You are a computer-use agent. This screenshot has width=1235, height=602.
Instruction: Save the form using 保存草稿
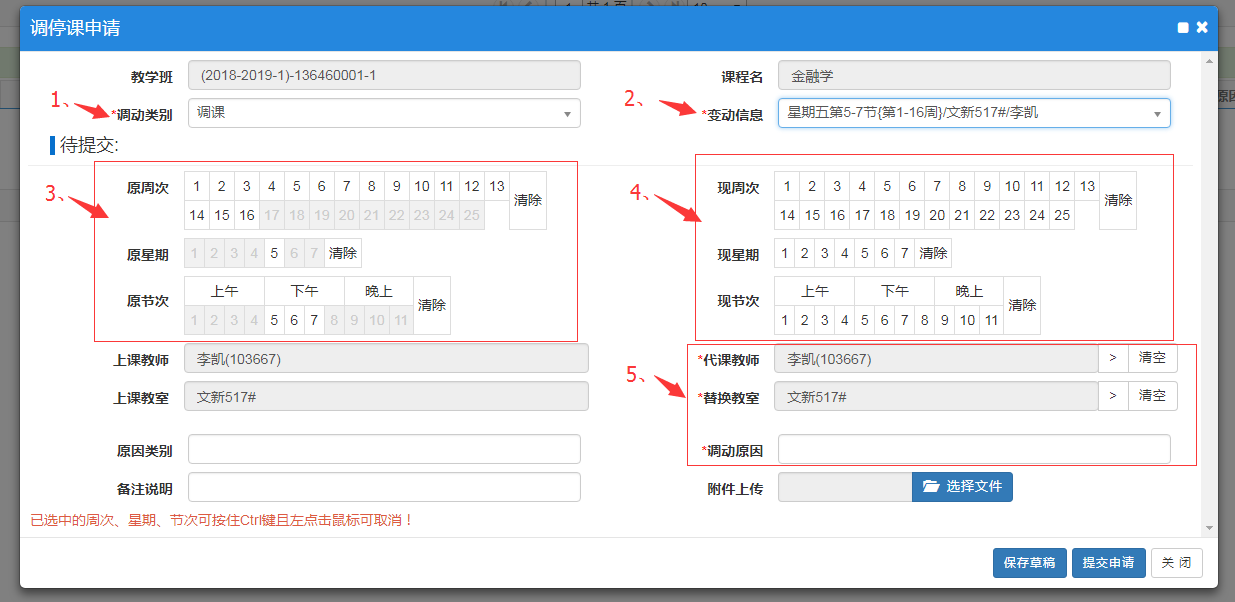(x=1029, y=563)
